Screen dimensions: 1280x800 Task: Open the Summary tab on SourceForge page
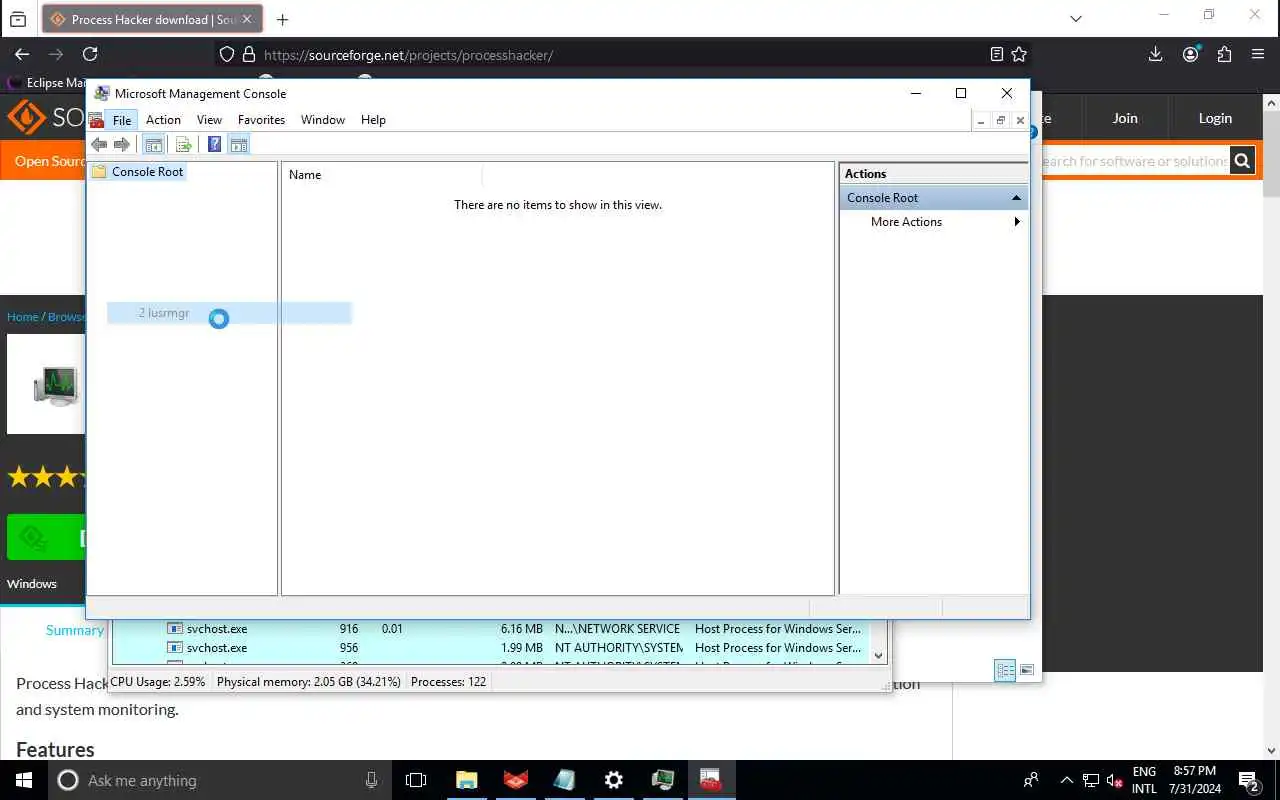tap(74, 630)
